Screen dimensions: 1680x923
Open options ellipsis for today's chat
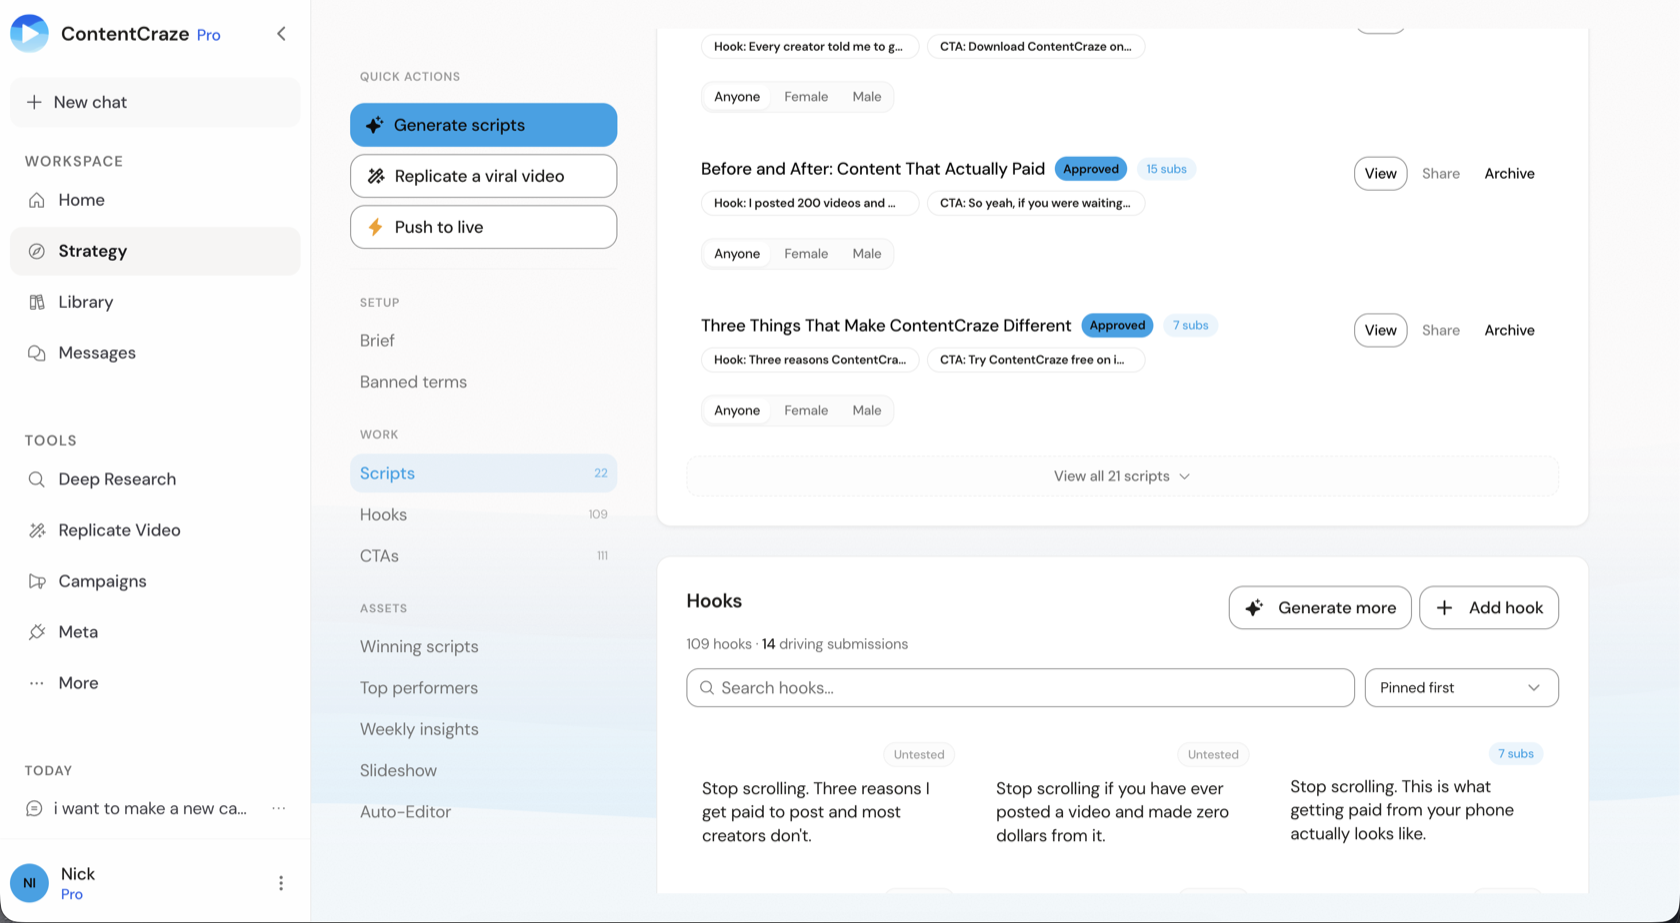[279, 808]
